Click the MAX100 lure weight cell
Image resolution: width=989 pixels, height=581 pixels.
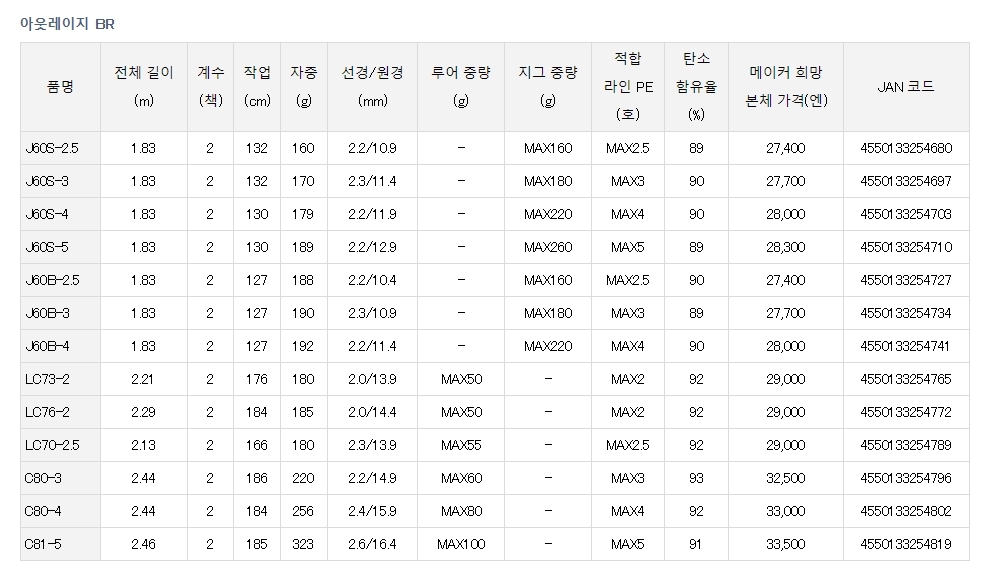tap(461, 544)
